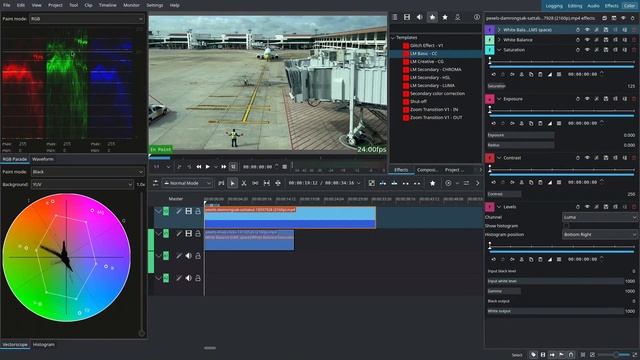Lock the first video track
Image resolution: width=640 pixels, height=360 pixels.
198,211
